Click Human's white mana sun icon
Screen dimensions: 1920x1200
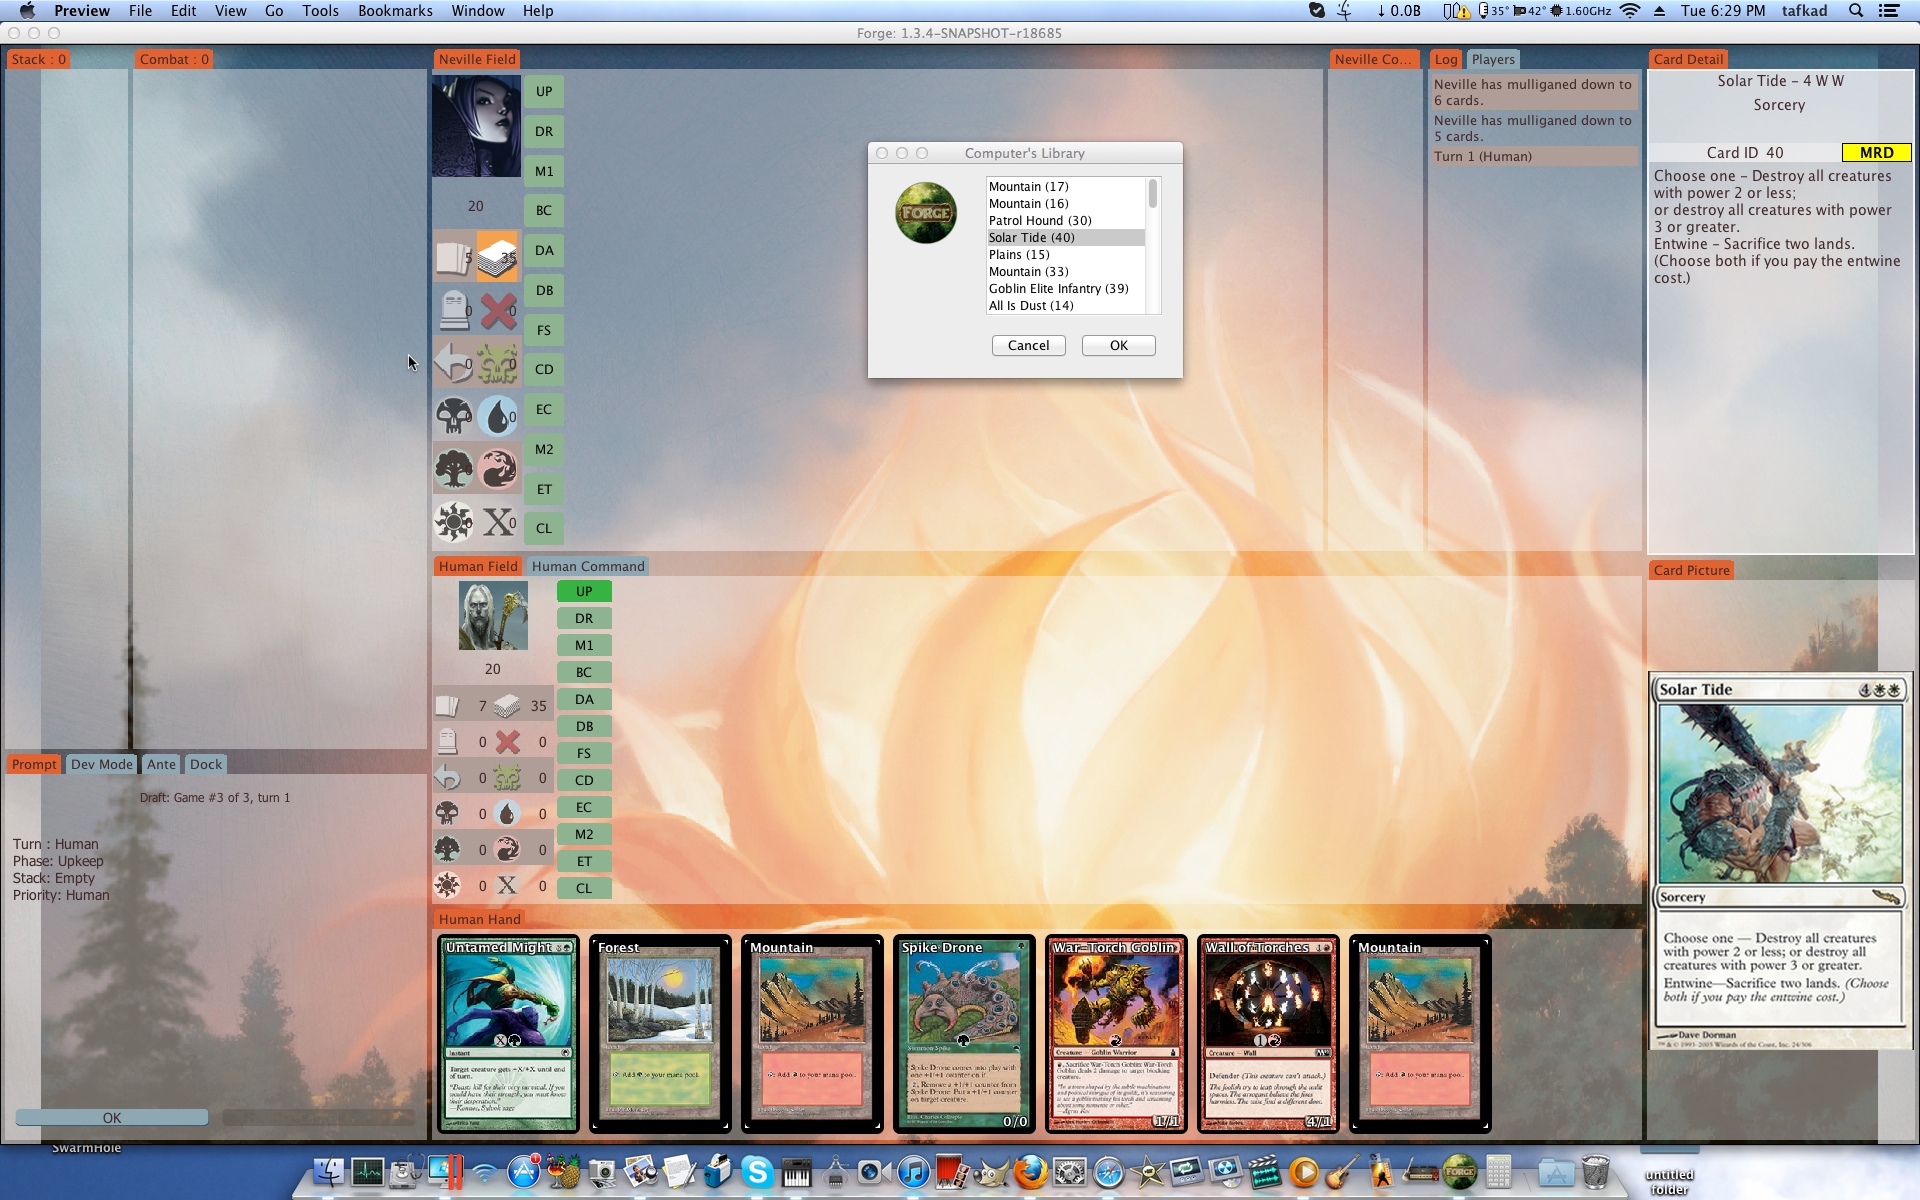[x=447, y=885]
